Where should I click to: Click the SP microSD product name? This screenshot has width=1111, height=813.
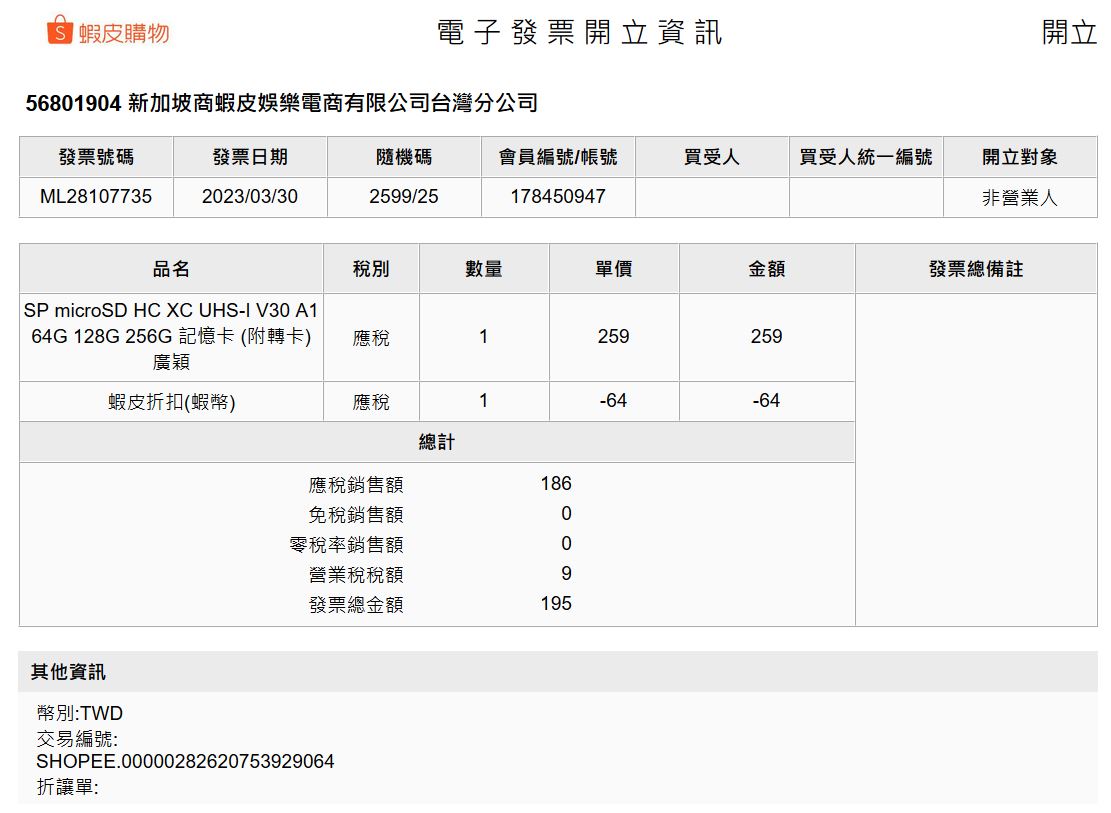171,337
